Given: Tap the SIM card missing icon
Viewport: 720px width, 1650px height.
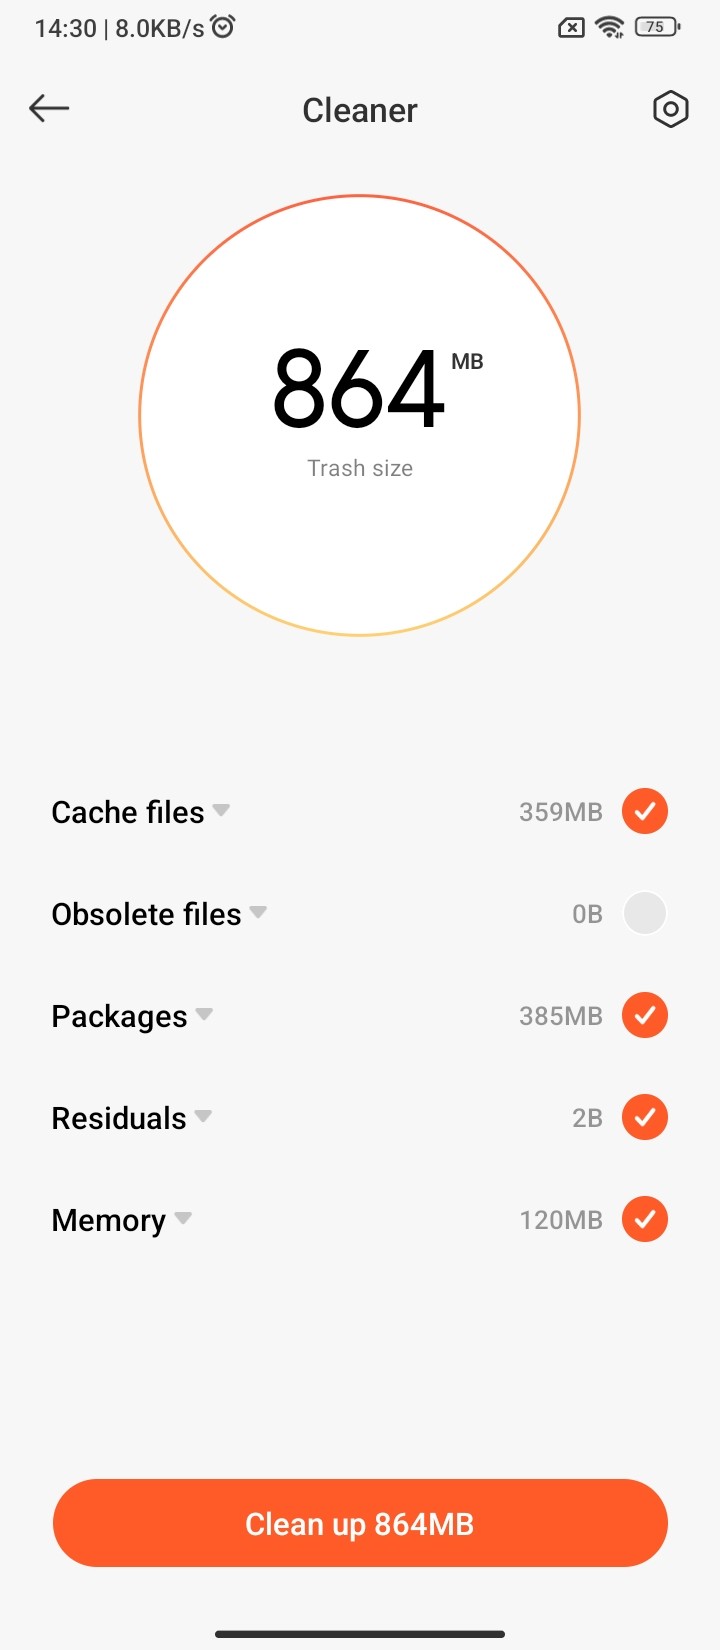Looking at the screenshot, I should (x=570, y=28).
